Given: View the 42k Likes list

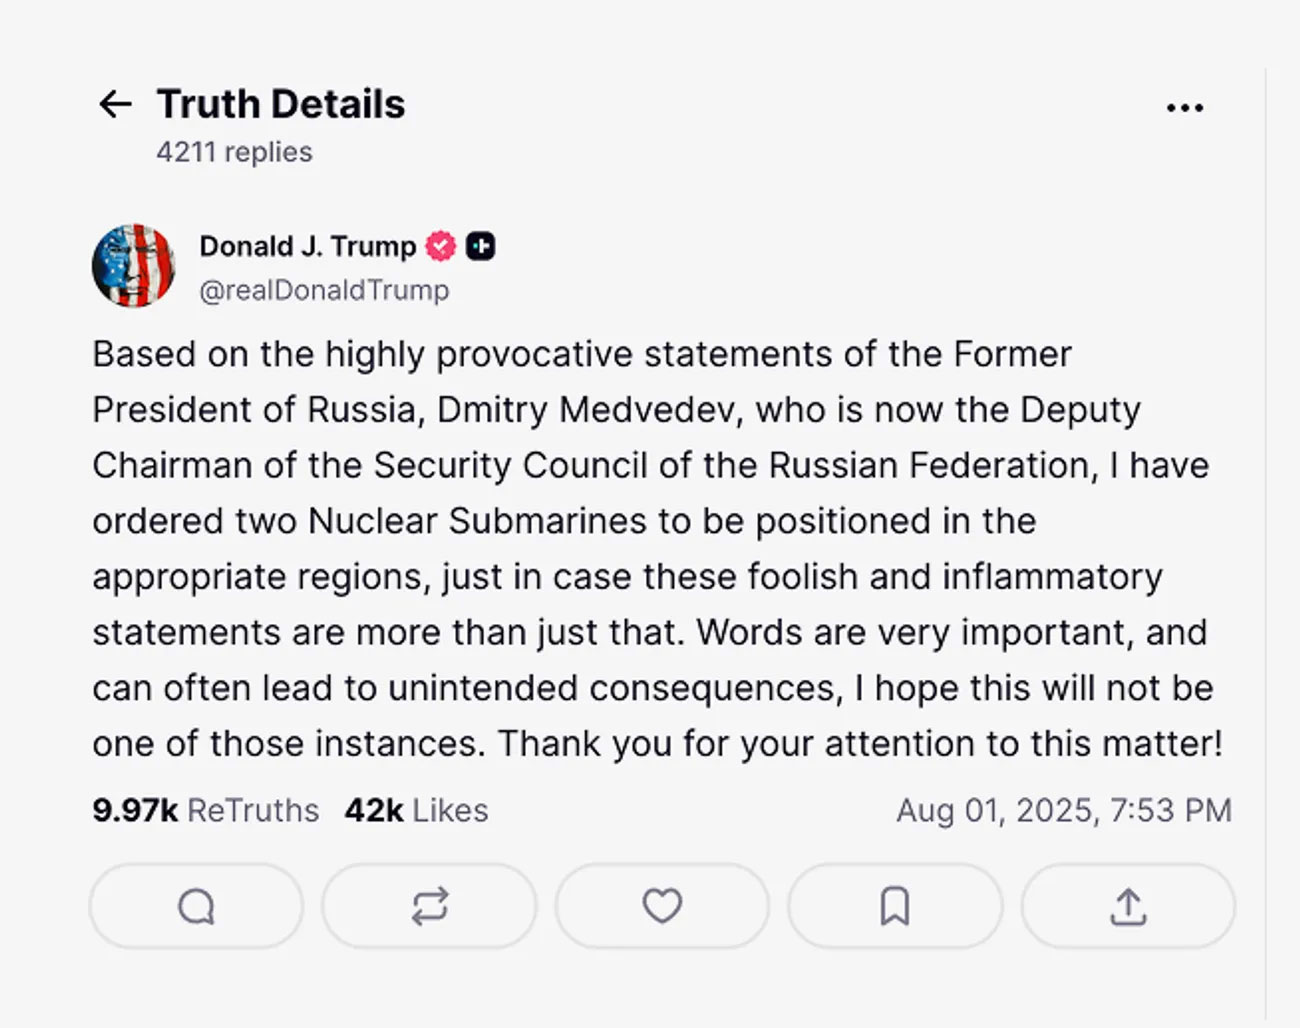Looking at the screenshot, I should pyautogui.click(x=416, y=810).
